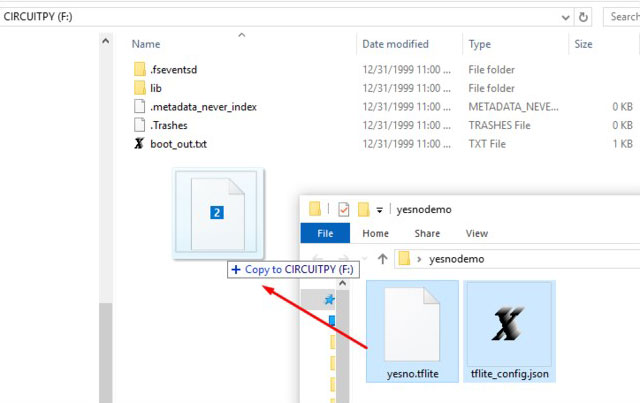Click the lib folder icon

pos(139,88)
